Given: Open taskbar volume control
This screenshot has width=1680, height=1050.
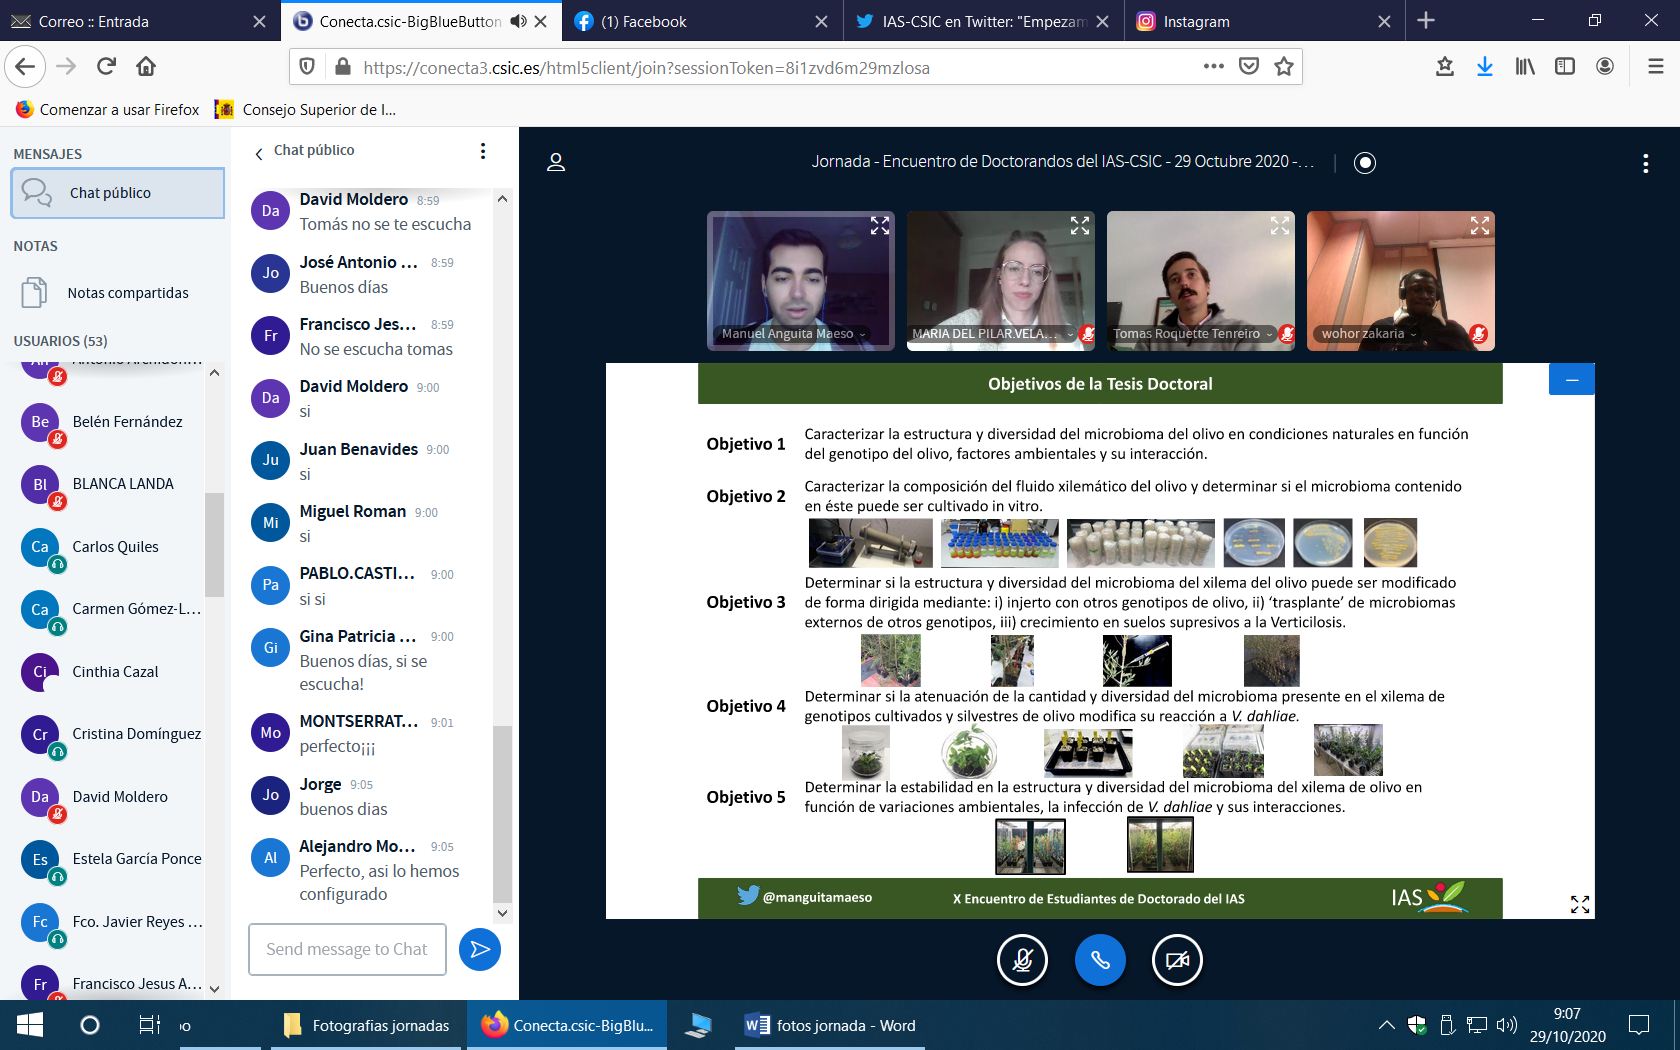Looking at the screenshot, I should (x=1506, y=1025).
